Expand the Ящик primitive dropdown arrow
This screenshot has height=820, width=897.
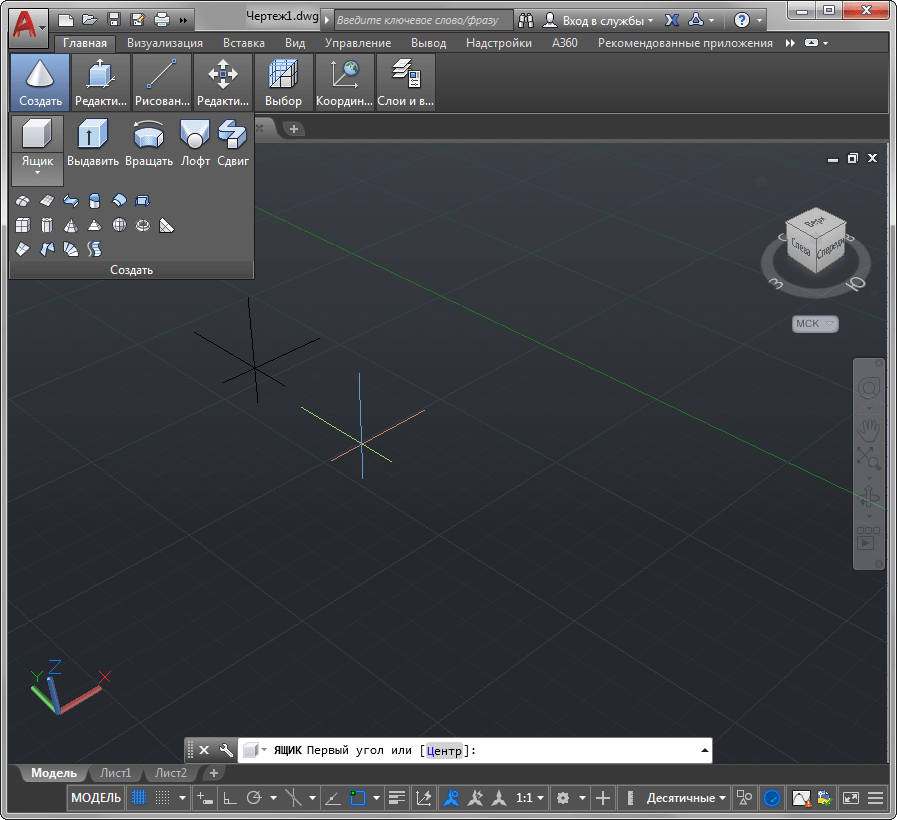coord(37,174)
